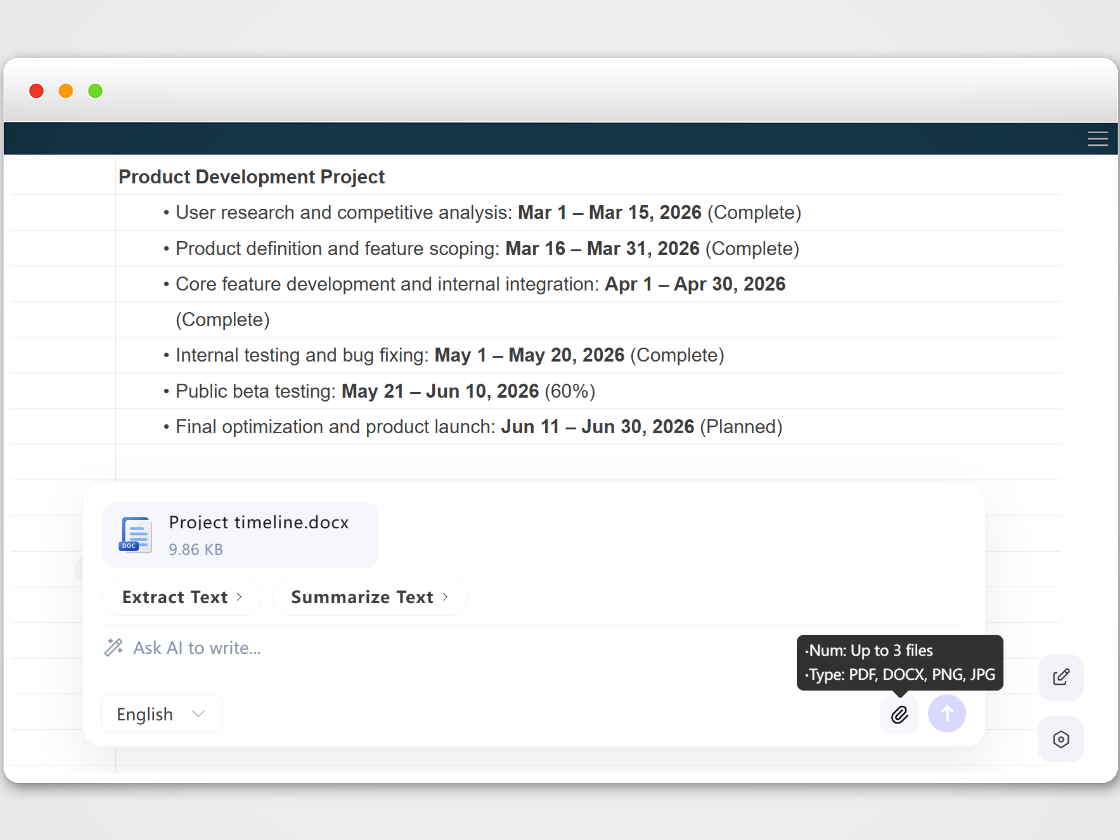The image size is (1120, 840).
Task: Click the green zoom traffic light
Action: pos(95,91)
